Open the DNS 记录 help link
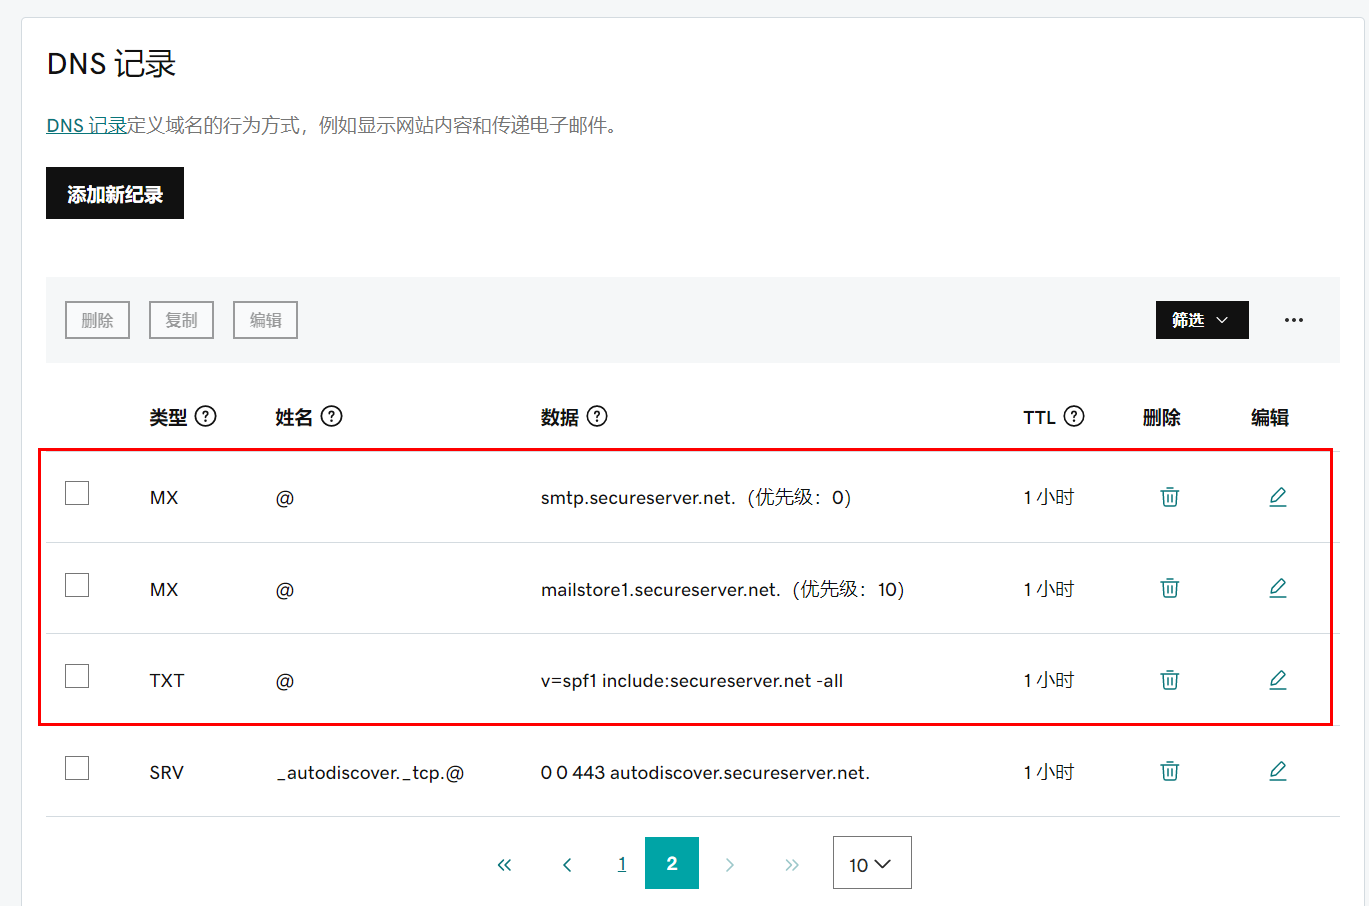The width and height of the screenshot is (1369, 906). pos(86,126)
